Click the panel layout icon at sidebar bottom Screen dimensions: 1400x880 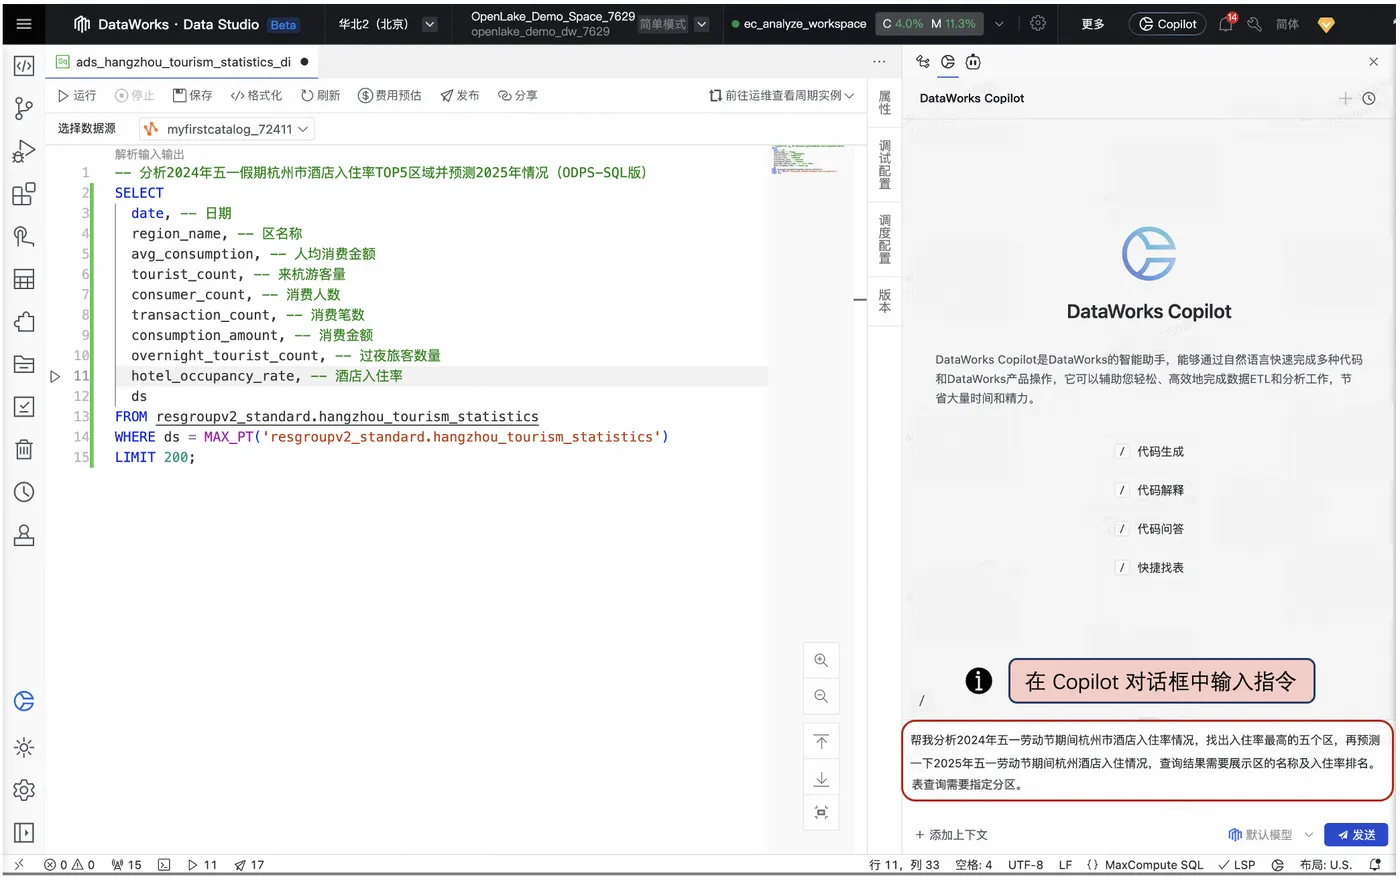(24, 833)
